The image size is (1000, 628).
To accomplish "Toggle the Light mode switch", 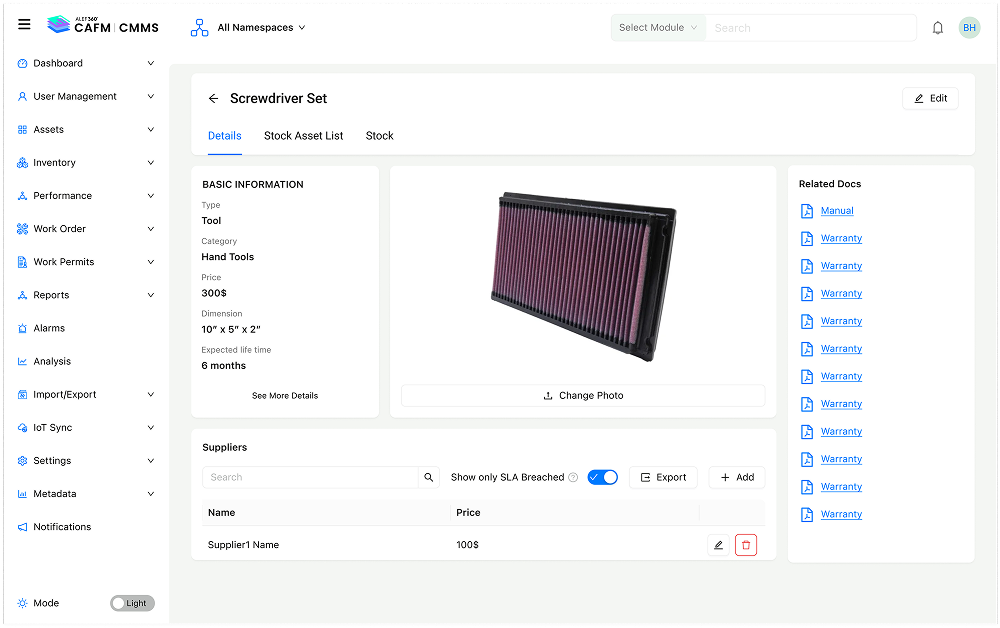I will tap(132, 603).
